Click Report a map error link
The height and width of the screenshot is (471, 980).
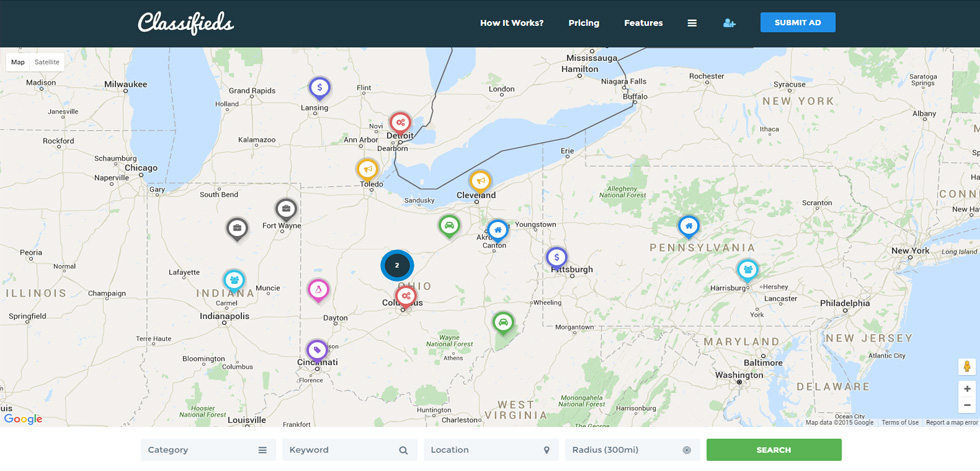952,423
